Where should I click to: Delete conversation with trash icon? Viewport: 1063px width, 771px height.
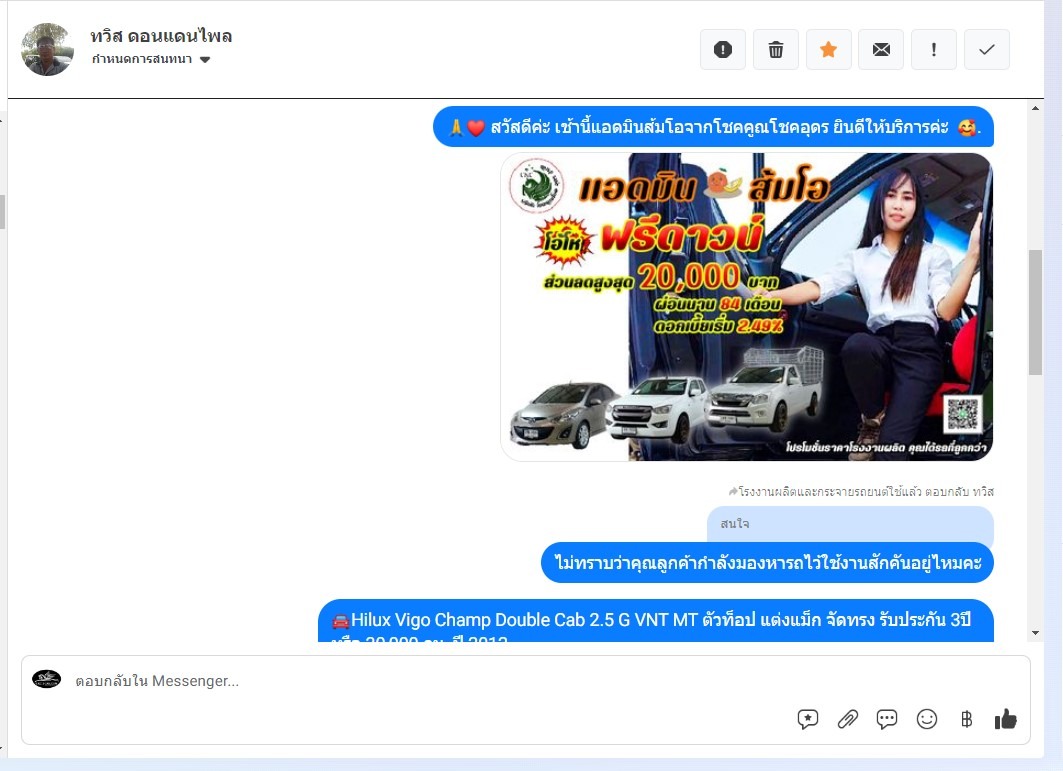(x=776, y=50)
